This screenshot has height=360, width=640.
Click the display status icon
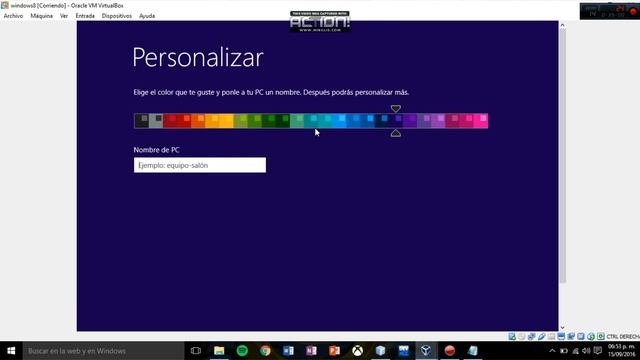click(561, 336)
